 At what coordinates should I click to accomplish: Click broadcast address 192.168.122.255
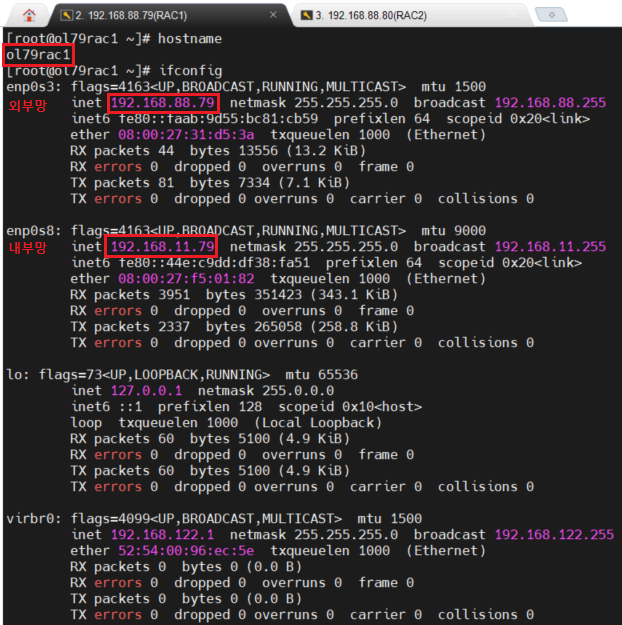554,535
